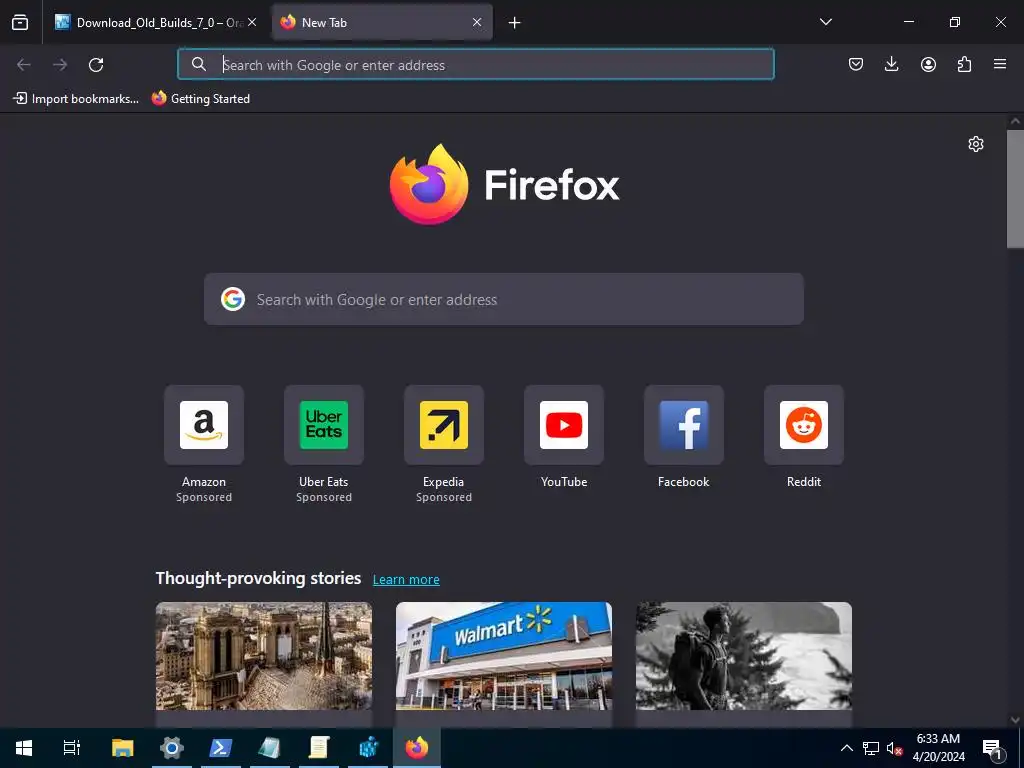This screenshot has height=768, width=1024.
Task: Open File Explorer from taskbar
Action: pos(122,748)
